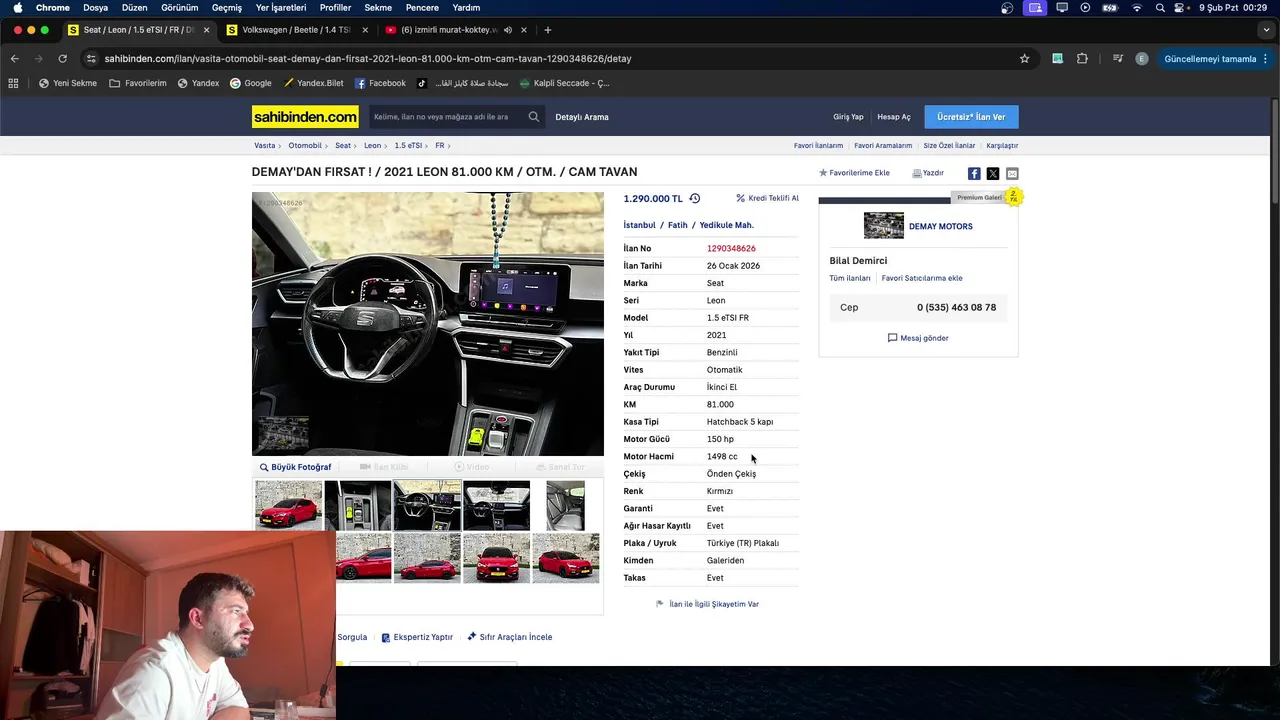The width and height of the screenshot is (1280, 720).
Task: Click the Kredi Teklifi Al link
Action: [767, 198]
